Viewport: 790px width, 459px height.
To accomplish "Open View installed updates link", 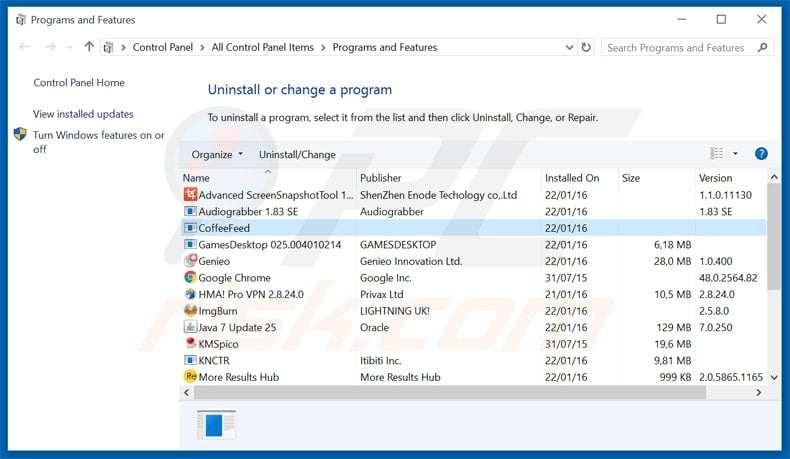I will pyautogui.click(x=83, y=114).
